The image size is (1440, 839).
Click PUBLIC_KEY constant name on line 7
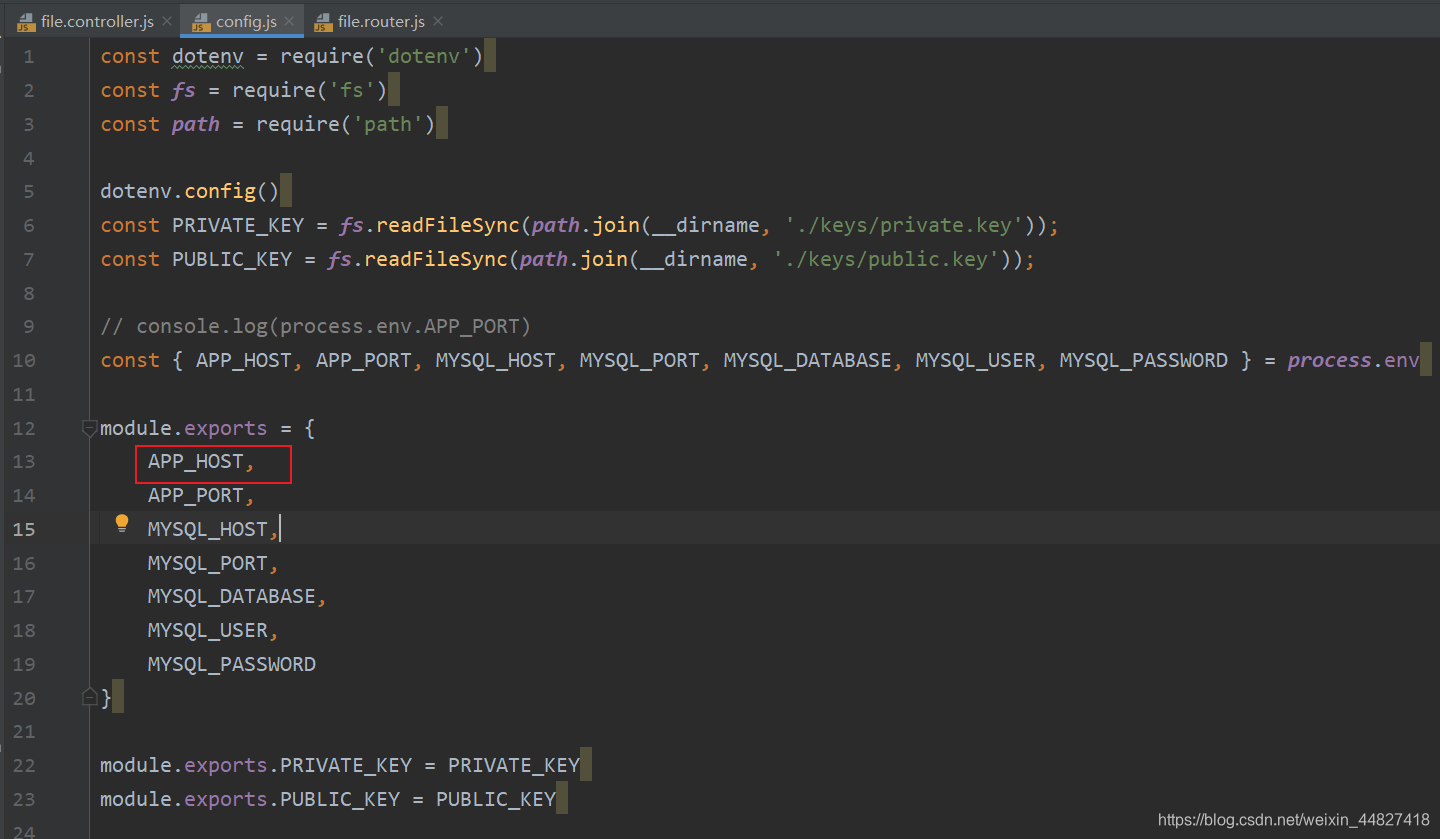point(232,260)
